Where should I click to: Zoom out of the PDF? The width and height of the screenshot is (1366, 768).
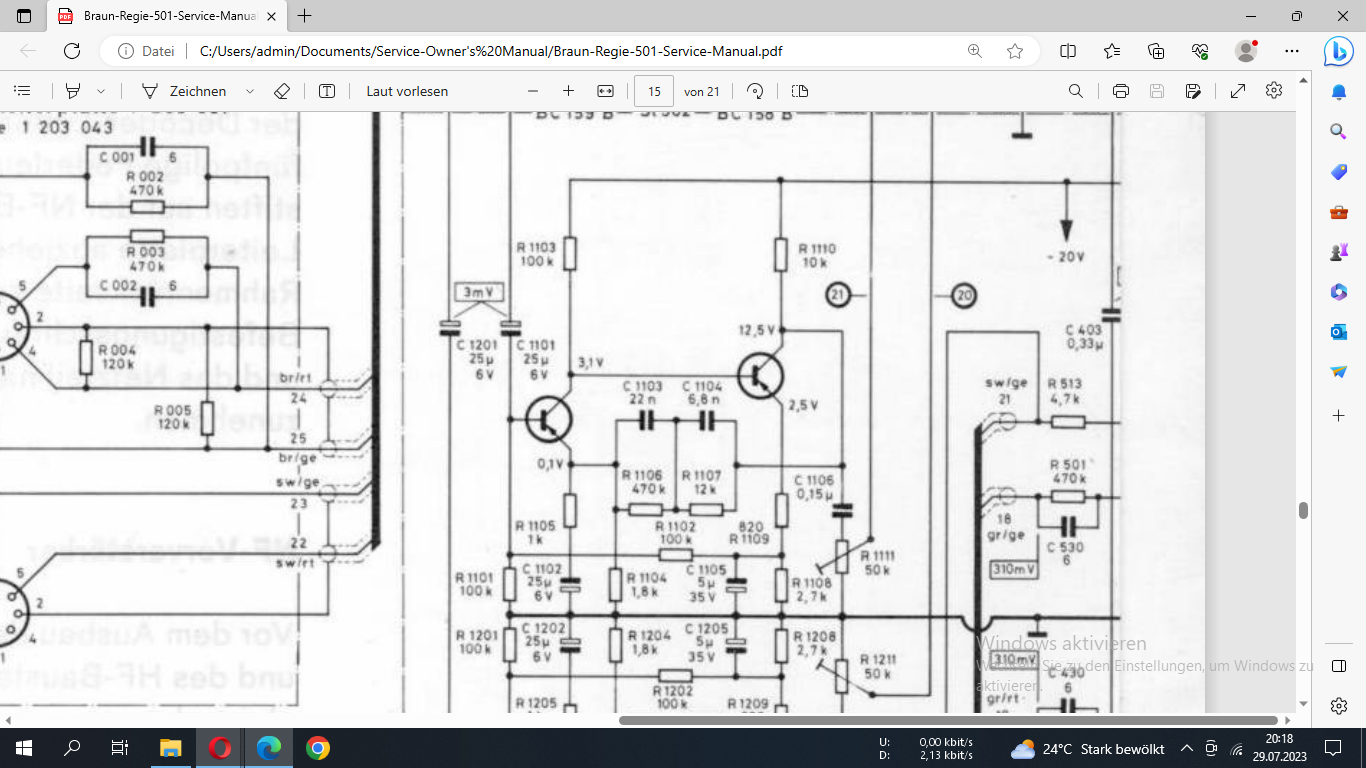[x=533, y=91]
